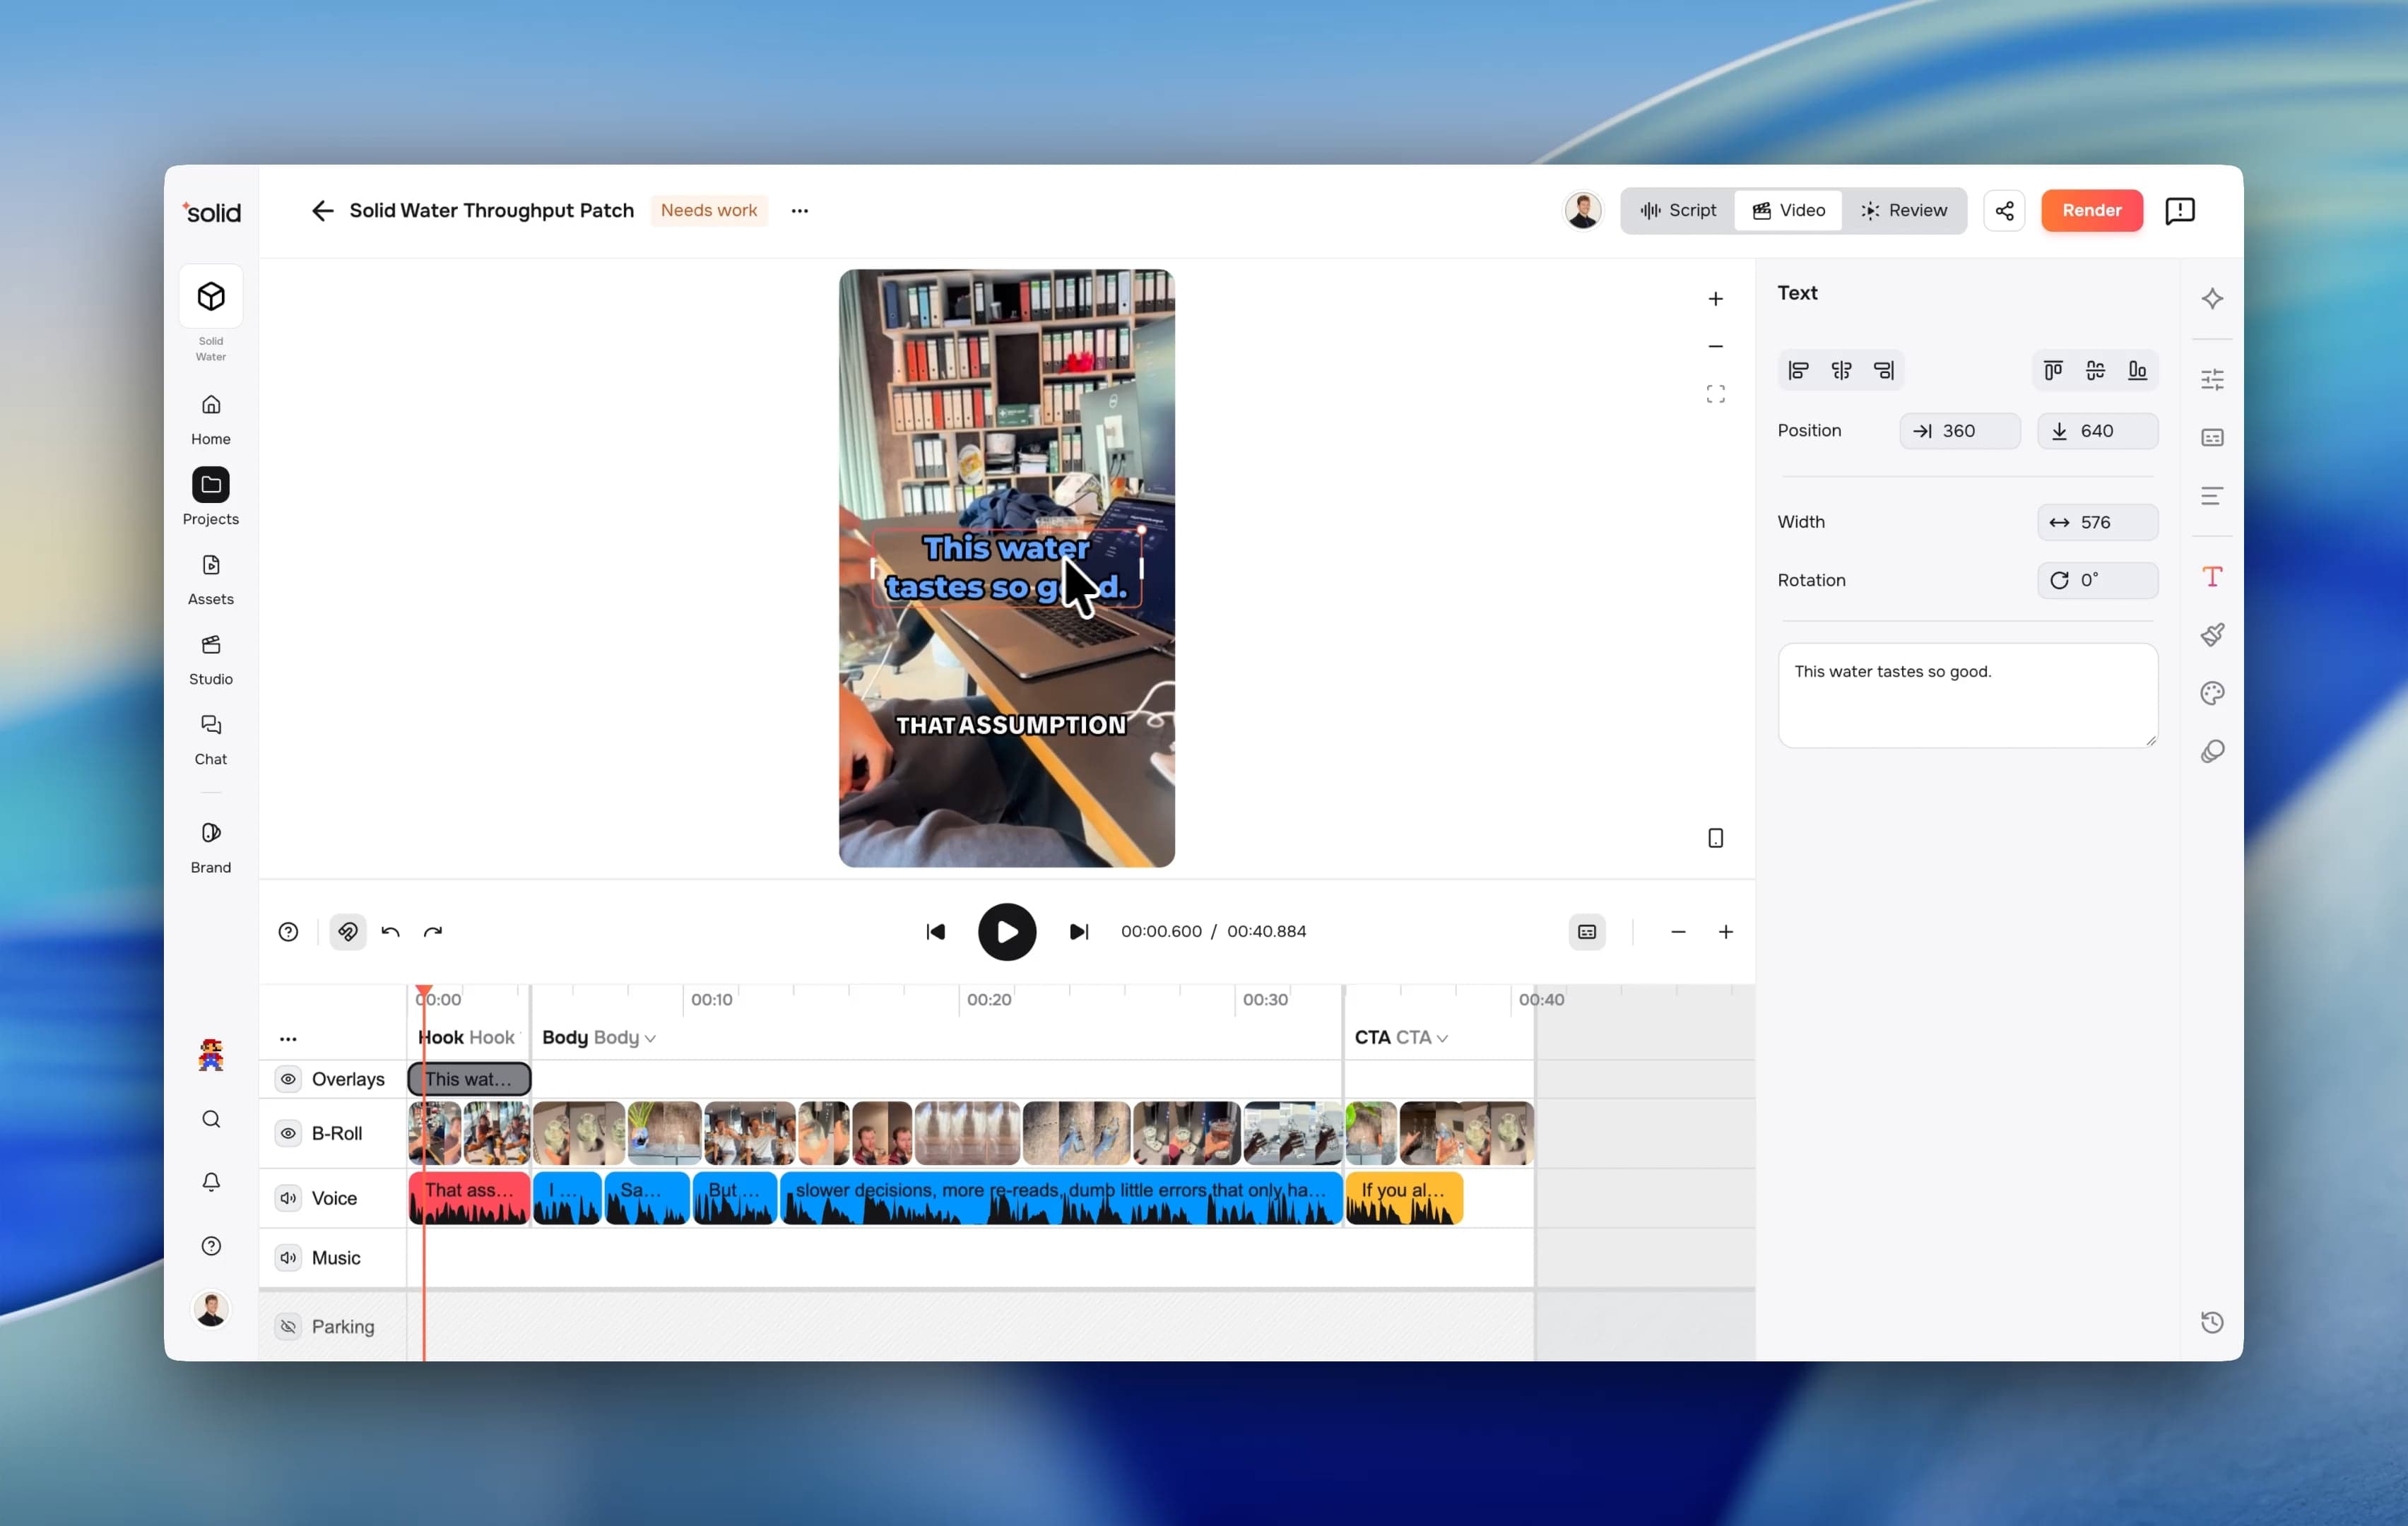Go back with the arrow next to project title
Screen dimensions: 2408x1526
322,210
